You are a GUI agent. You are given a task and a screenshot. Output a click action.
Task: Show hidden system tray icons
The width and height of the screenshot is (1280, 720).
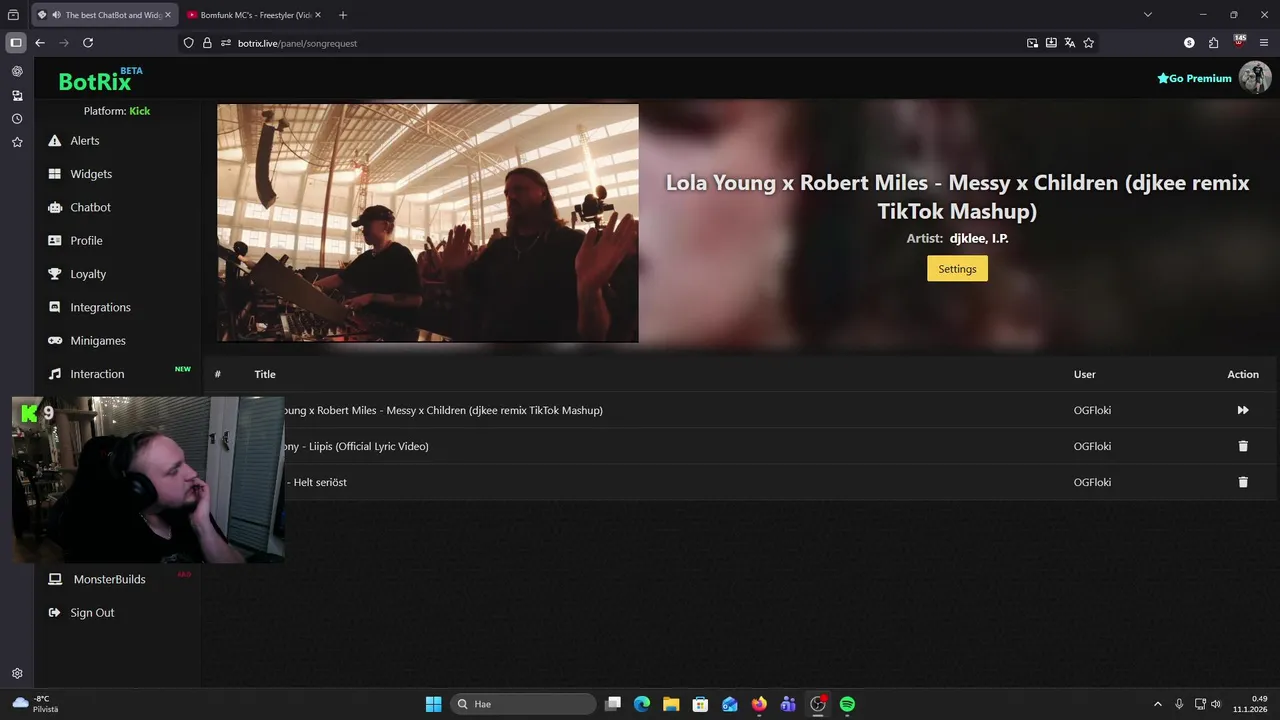click(x=1158, y=704)
